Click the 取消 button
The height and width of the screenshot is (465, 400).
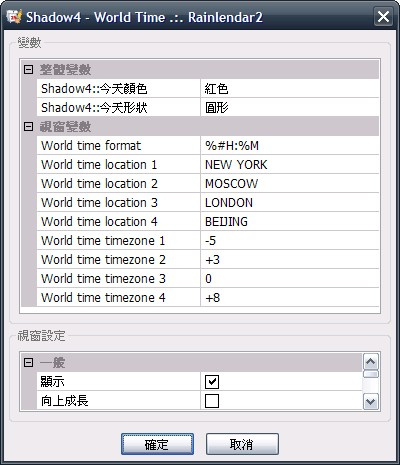click(x=242, y=444)
